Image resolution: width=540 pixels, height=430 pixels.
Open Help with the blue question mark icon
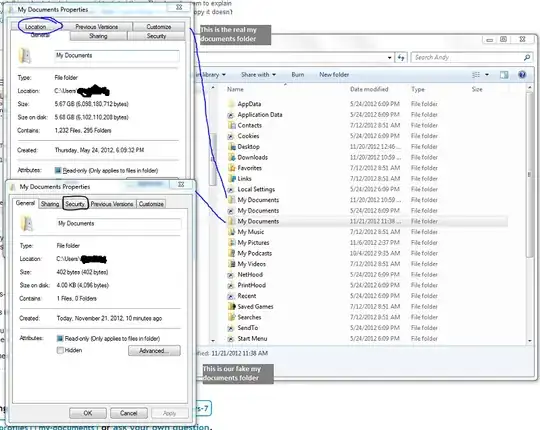click(x=522, y=75)
